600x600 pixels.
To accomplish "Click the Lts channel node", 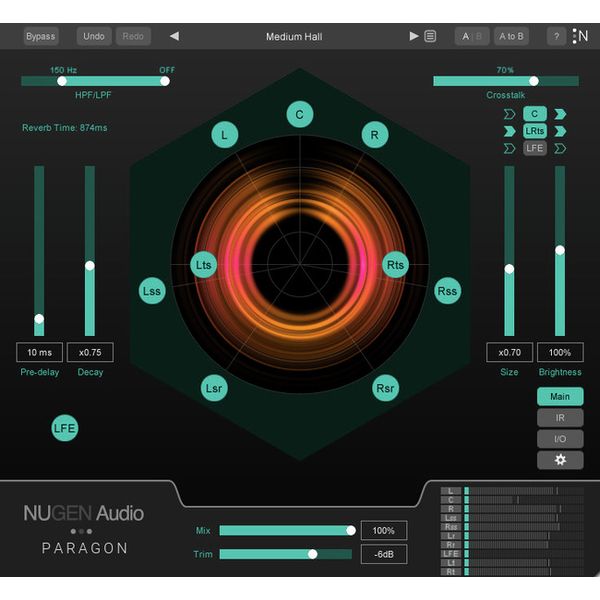I will click(x=204, y=265).
